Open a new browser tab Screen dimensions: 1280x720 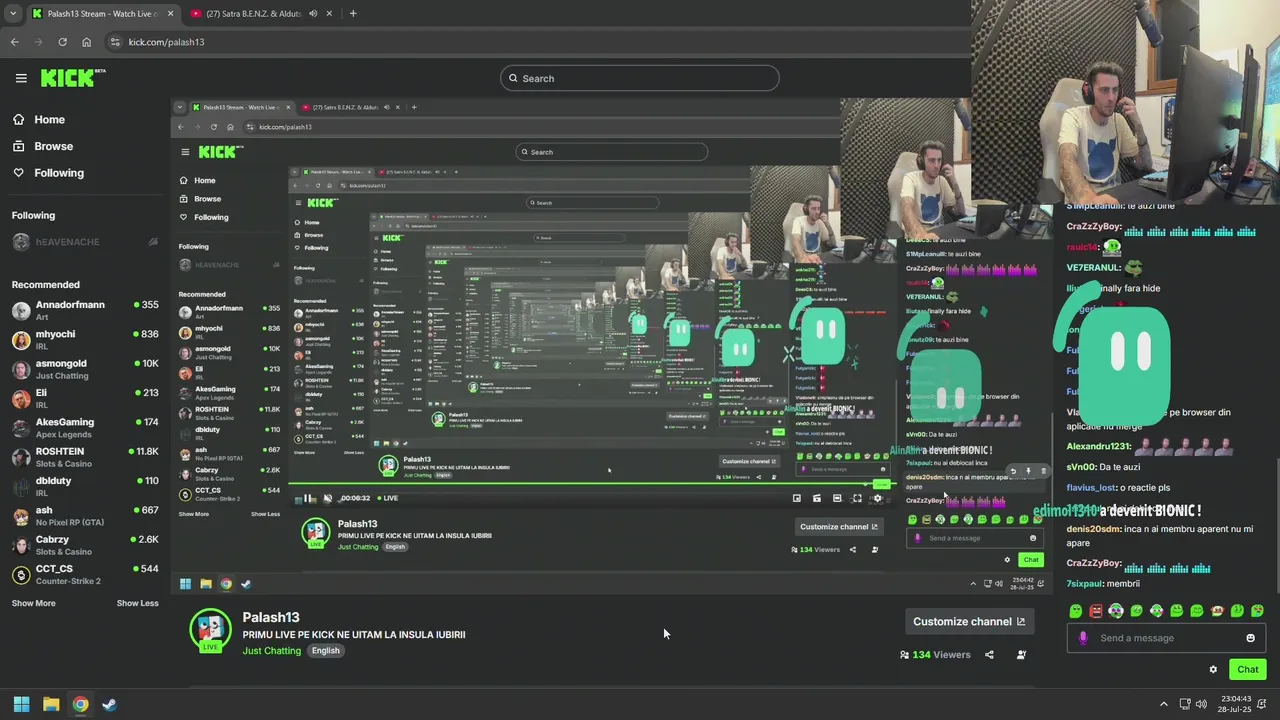tap(353, 14)
